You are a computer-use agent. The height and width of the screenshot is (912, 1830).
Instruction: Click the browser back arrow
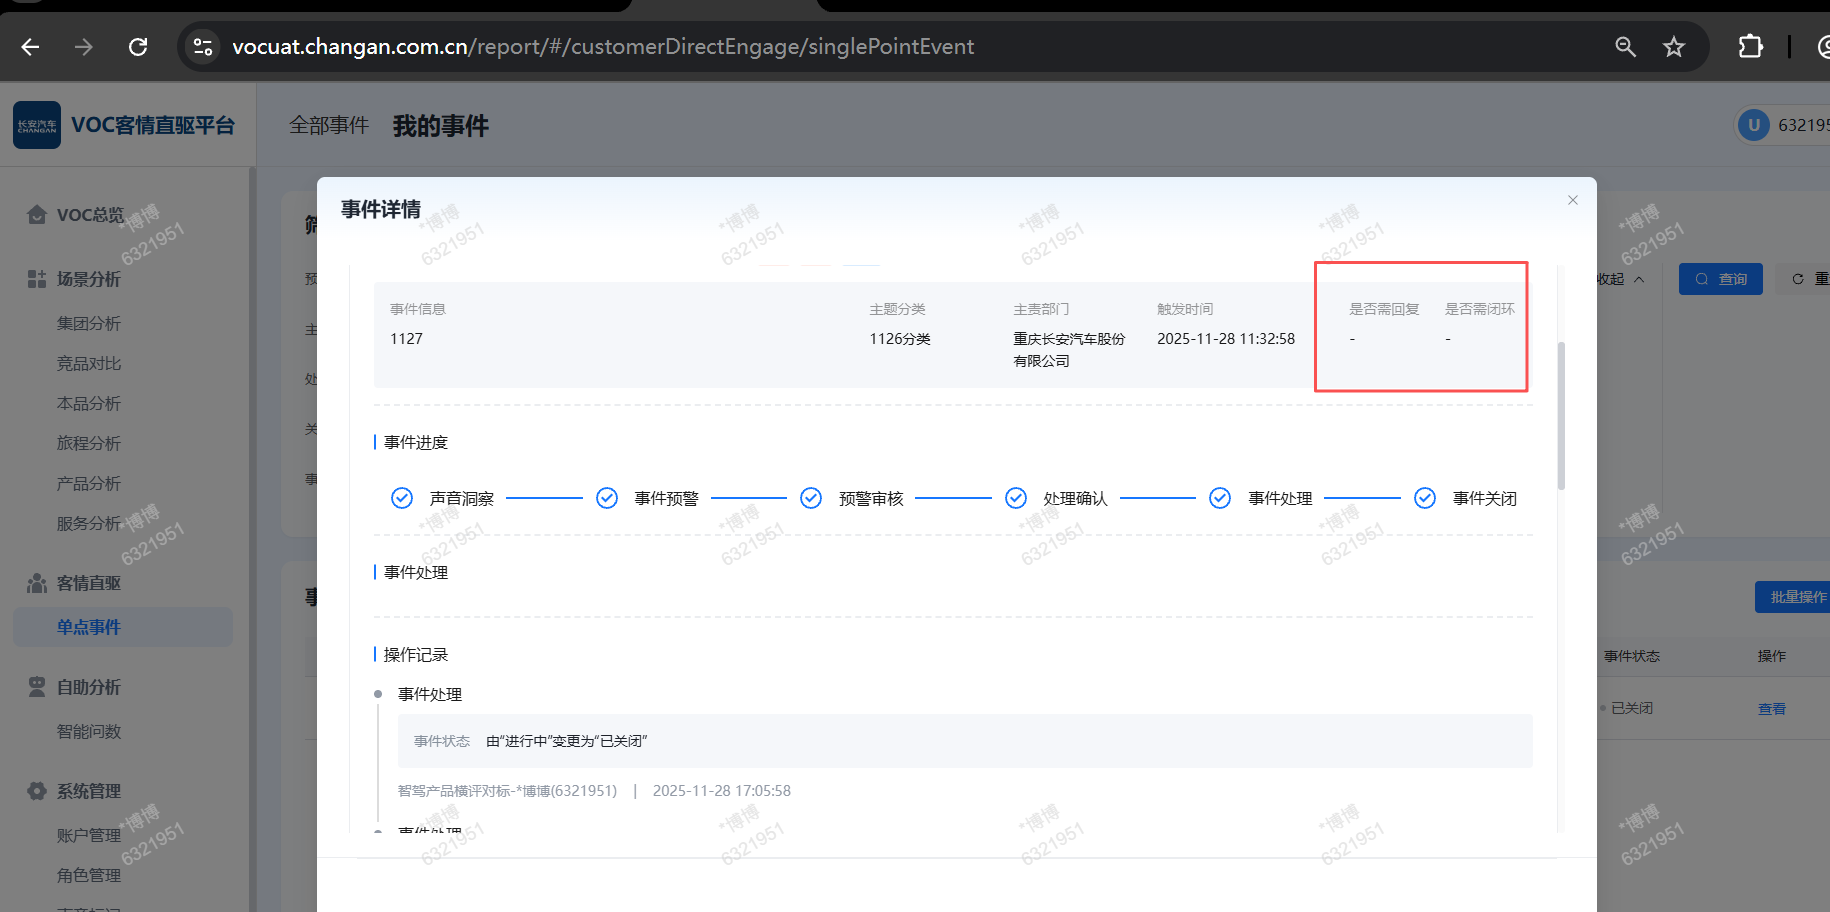(30, 47)
